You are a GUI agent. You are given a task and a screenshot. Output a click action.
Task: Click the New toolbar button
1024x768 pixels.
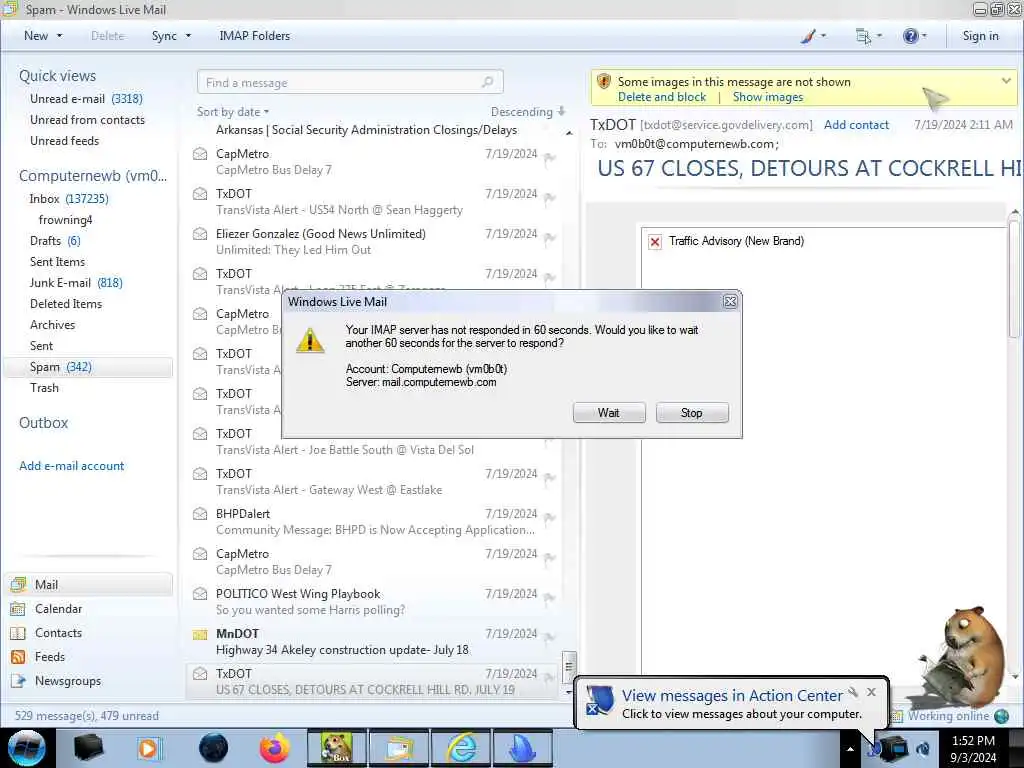click(x=36, y=36)
